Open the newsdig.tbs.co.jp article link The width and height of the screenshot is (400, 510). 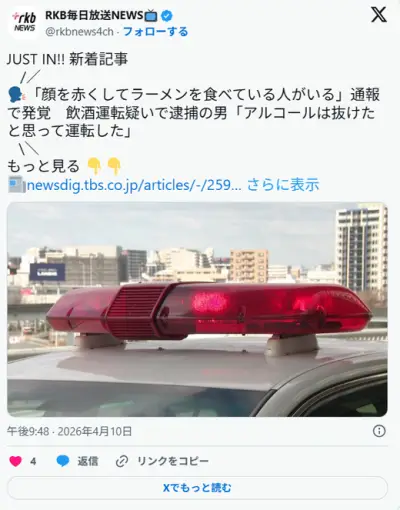134,185
